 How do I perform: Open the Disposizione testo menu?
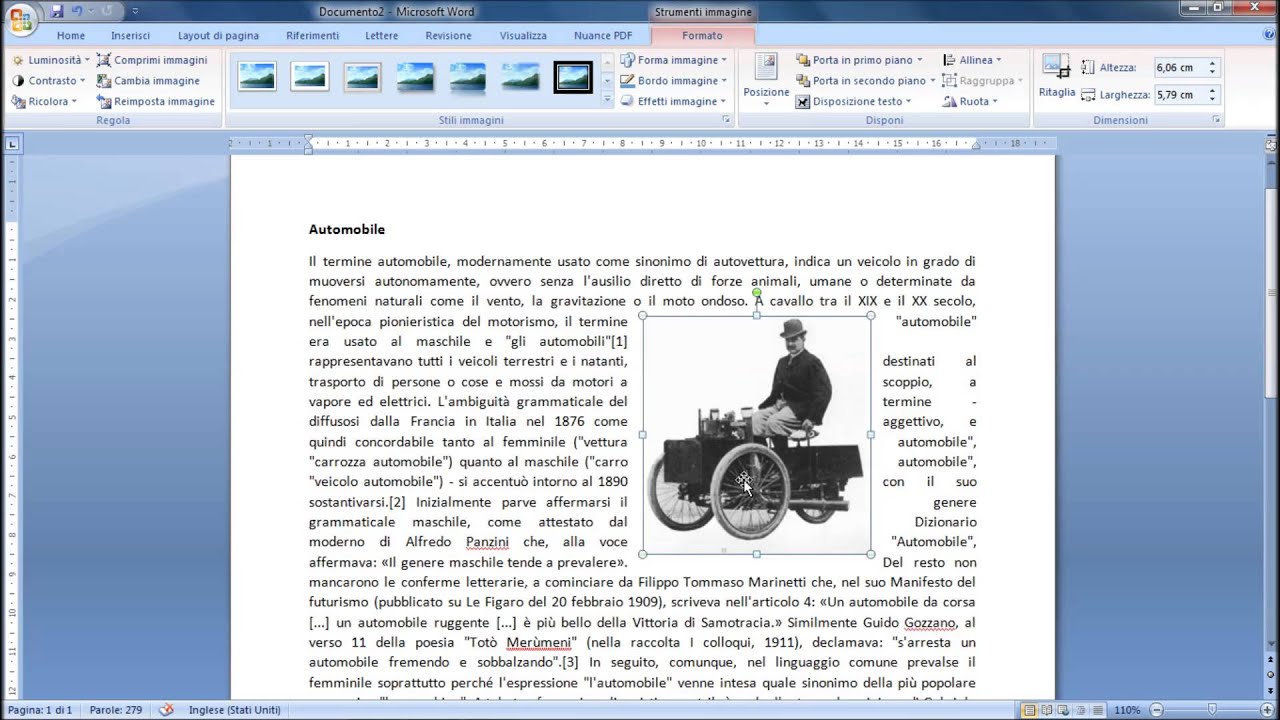[x=853, y=101]
